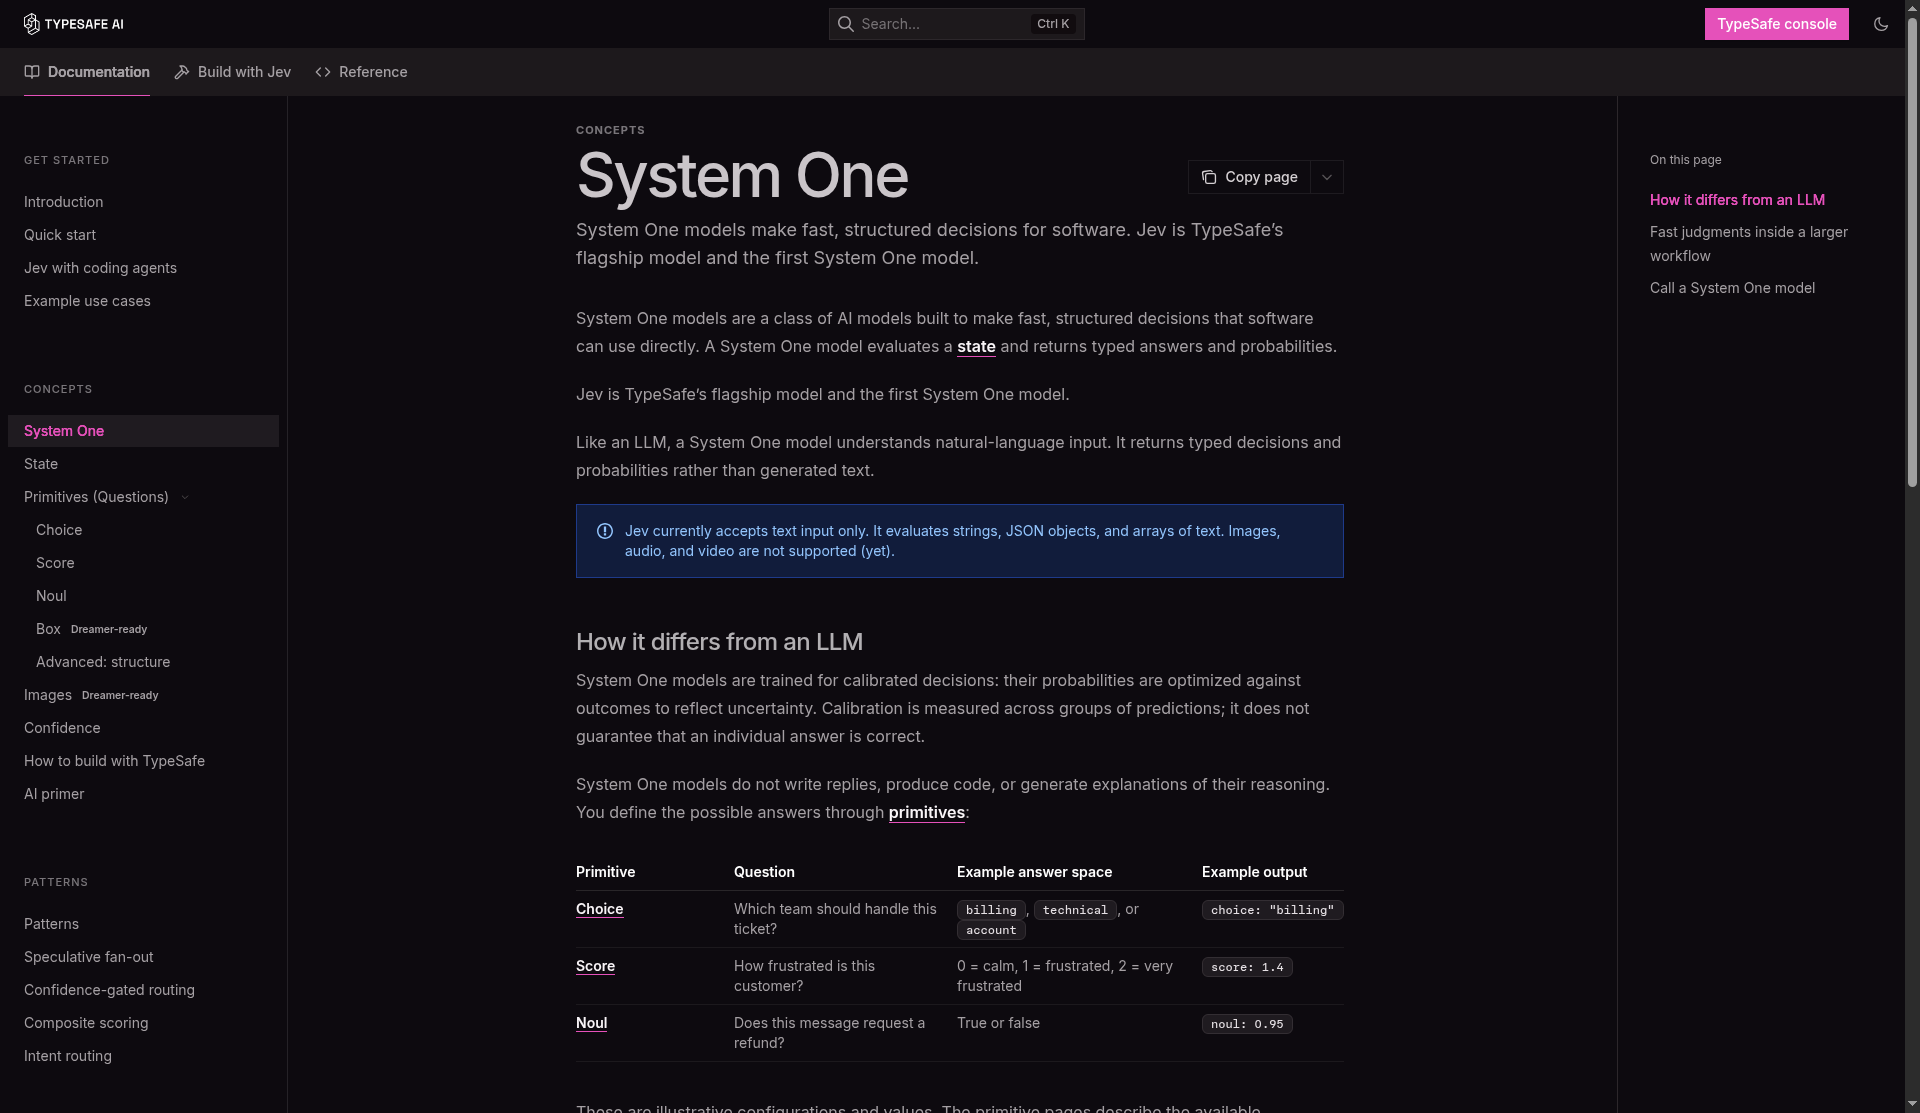This screenshot has height=1113, width=1920.
Task: Select System One in the sidebar
Action: [x=143, y=431]
